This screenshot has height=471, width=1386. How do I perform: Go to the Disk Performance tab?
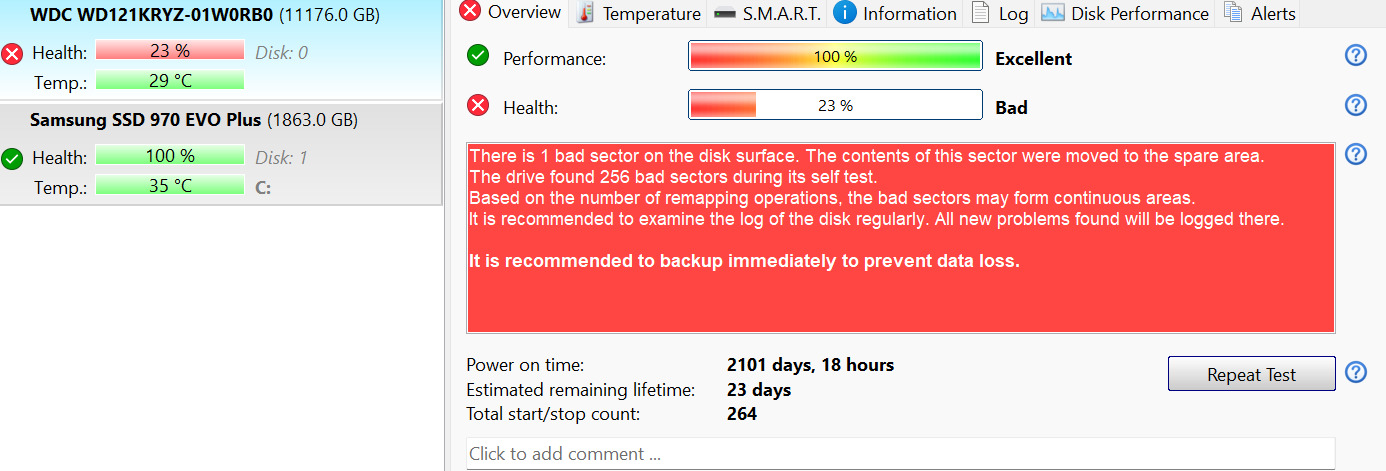click(x=1125, y=13)
